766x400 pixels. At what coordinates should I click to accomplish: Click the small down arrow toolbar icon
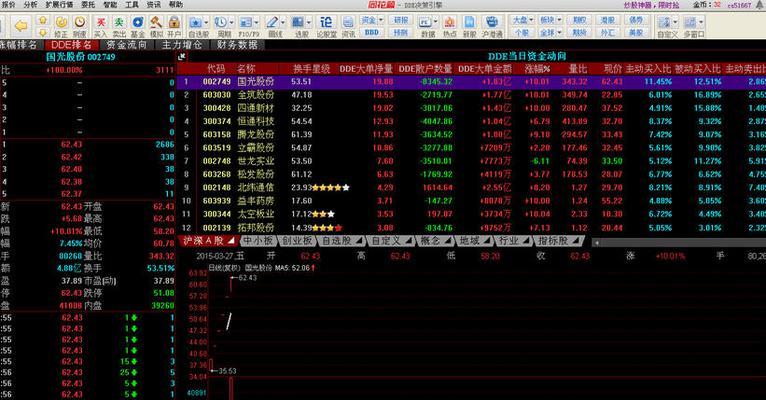coord(43,32)
